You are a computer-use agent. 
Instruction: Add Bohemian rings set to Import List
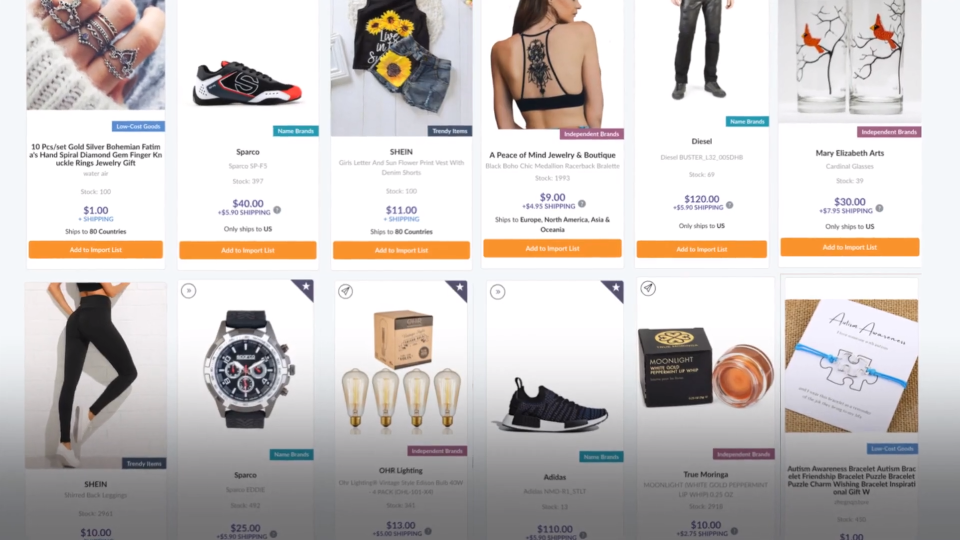(x=96, y=250)
